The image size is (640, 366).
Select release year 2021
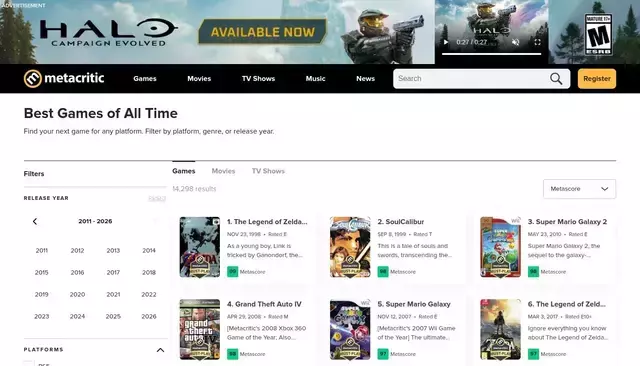pos(113,295)
